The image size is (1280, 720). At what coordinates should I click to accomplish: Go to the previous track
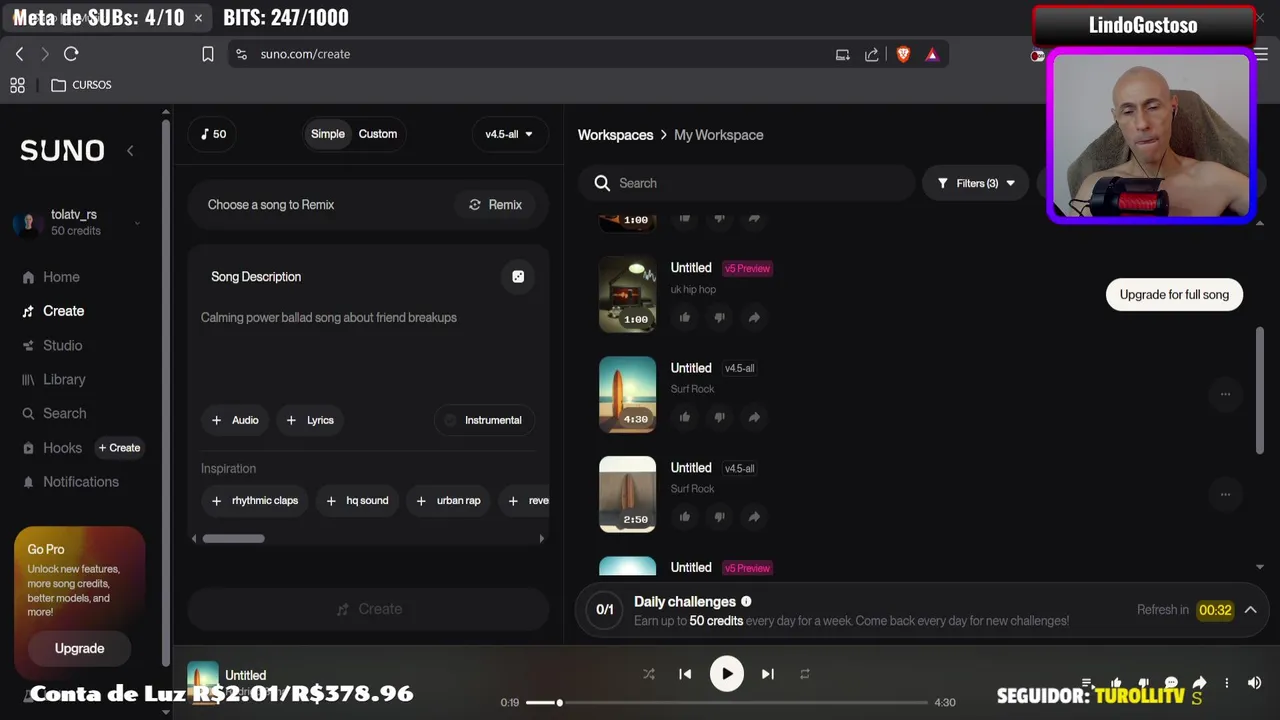click(x=685, y=674)
